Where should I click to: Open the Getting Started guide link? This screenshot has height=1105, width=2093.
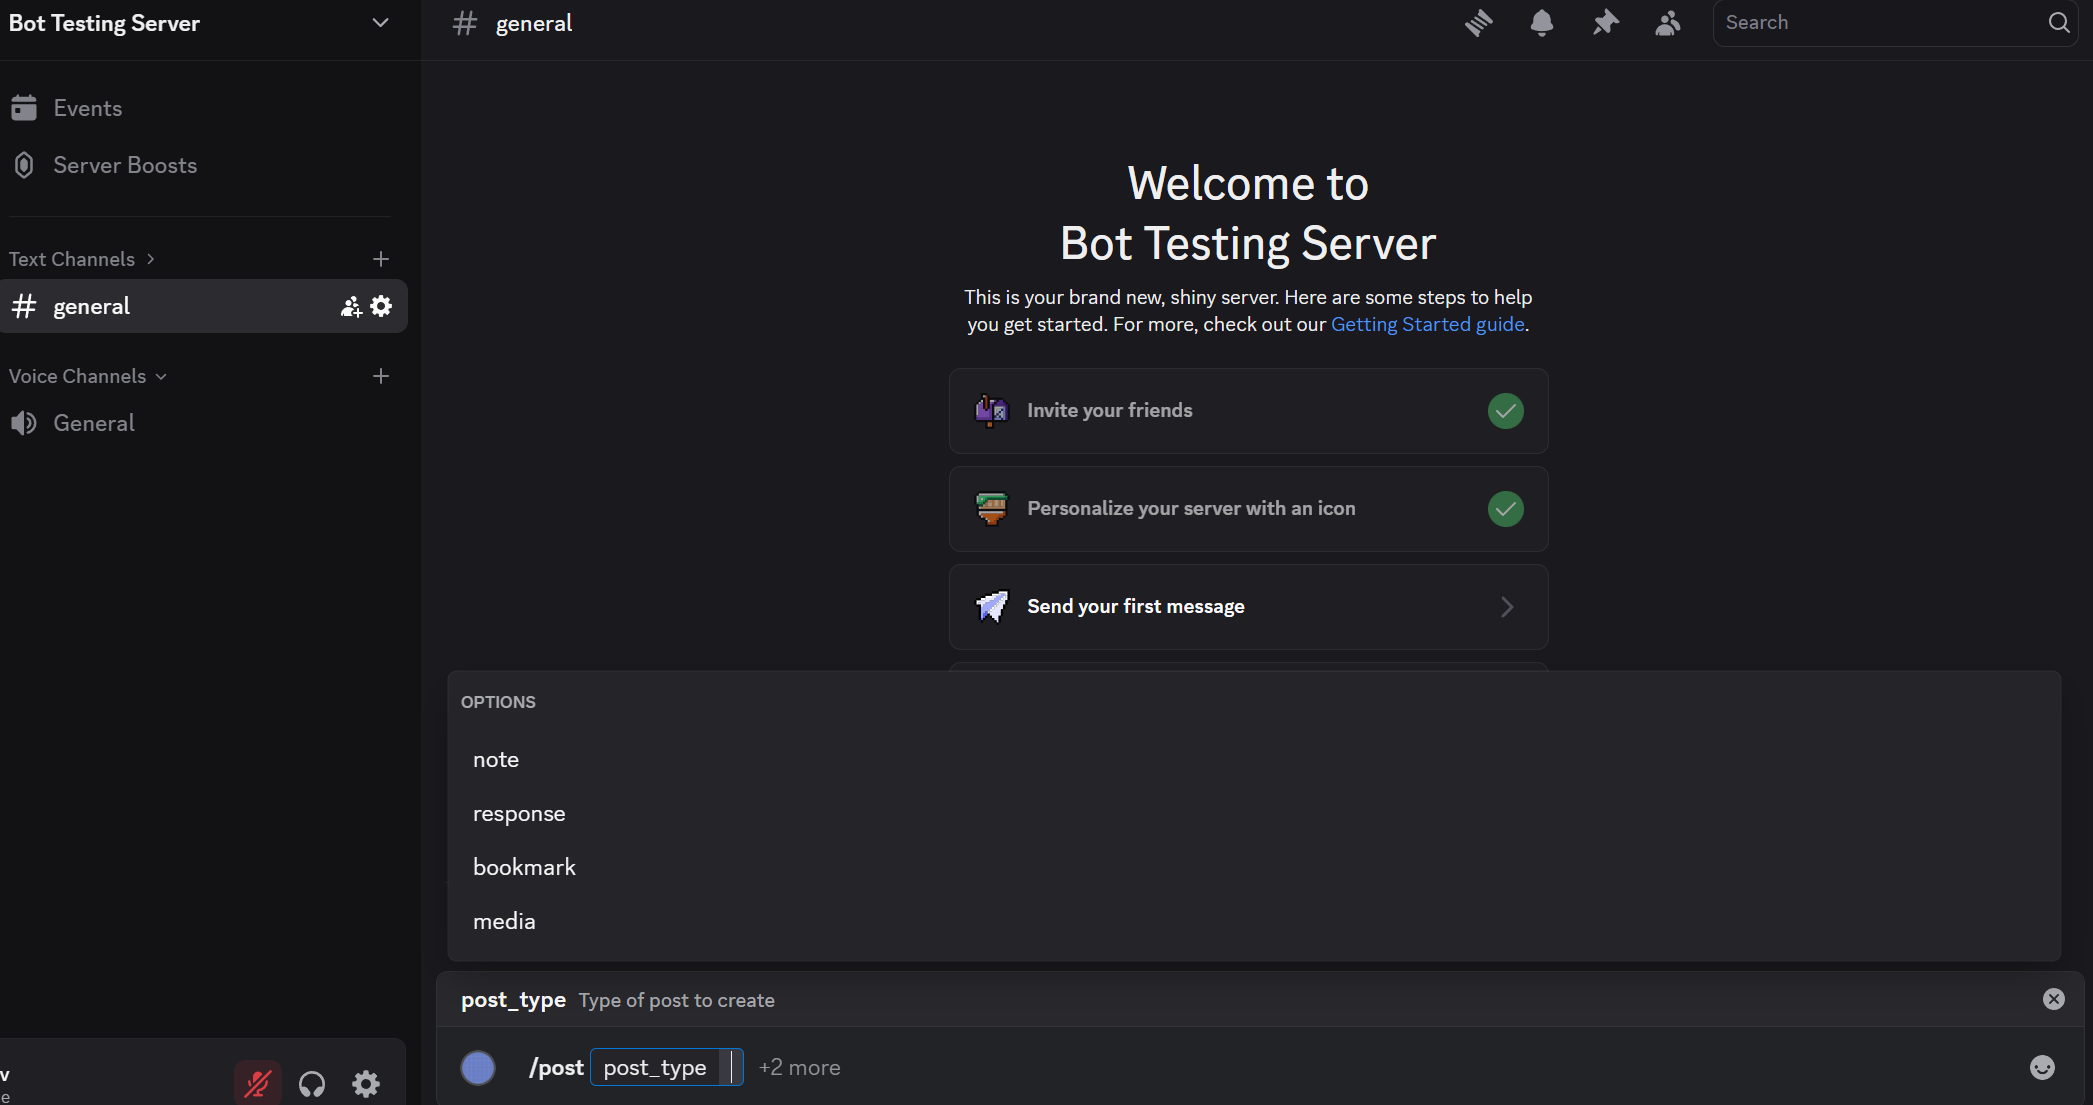coord(1427,324)
